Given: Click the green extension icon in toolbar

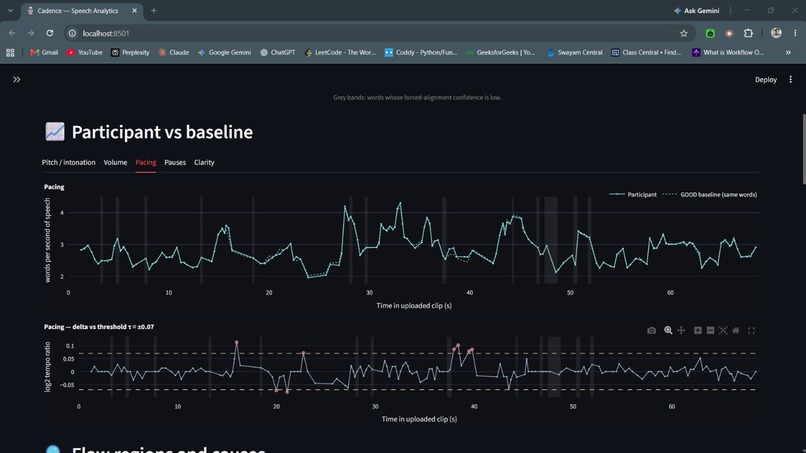Looking at the screenshot, I should pyautogui.click(x=710, y=33).
